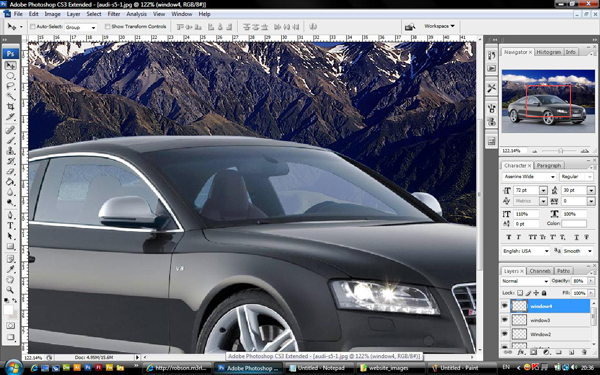Screen dimensions: 600x375
Task: Hide the window4 layer
Action: click(505, 306)
